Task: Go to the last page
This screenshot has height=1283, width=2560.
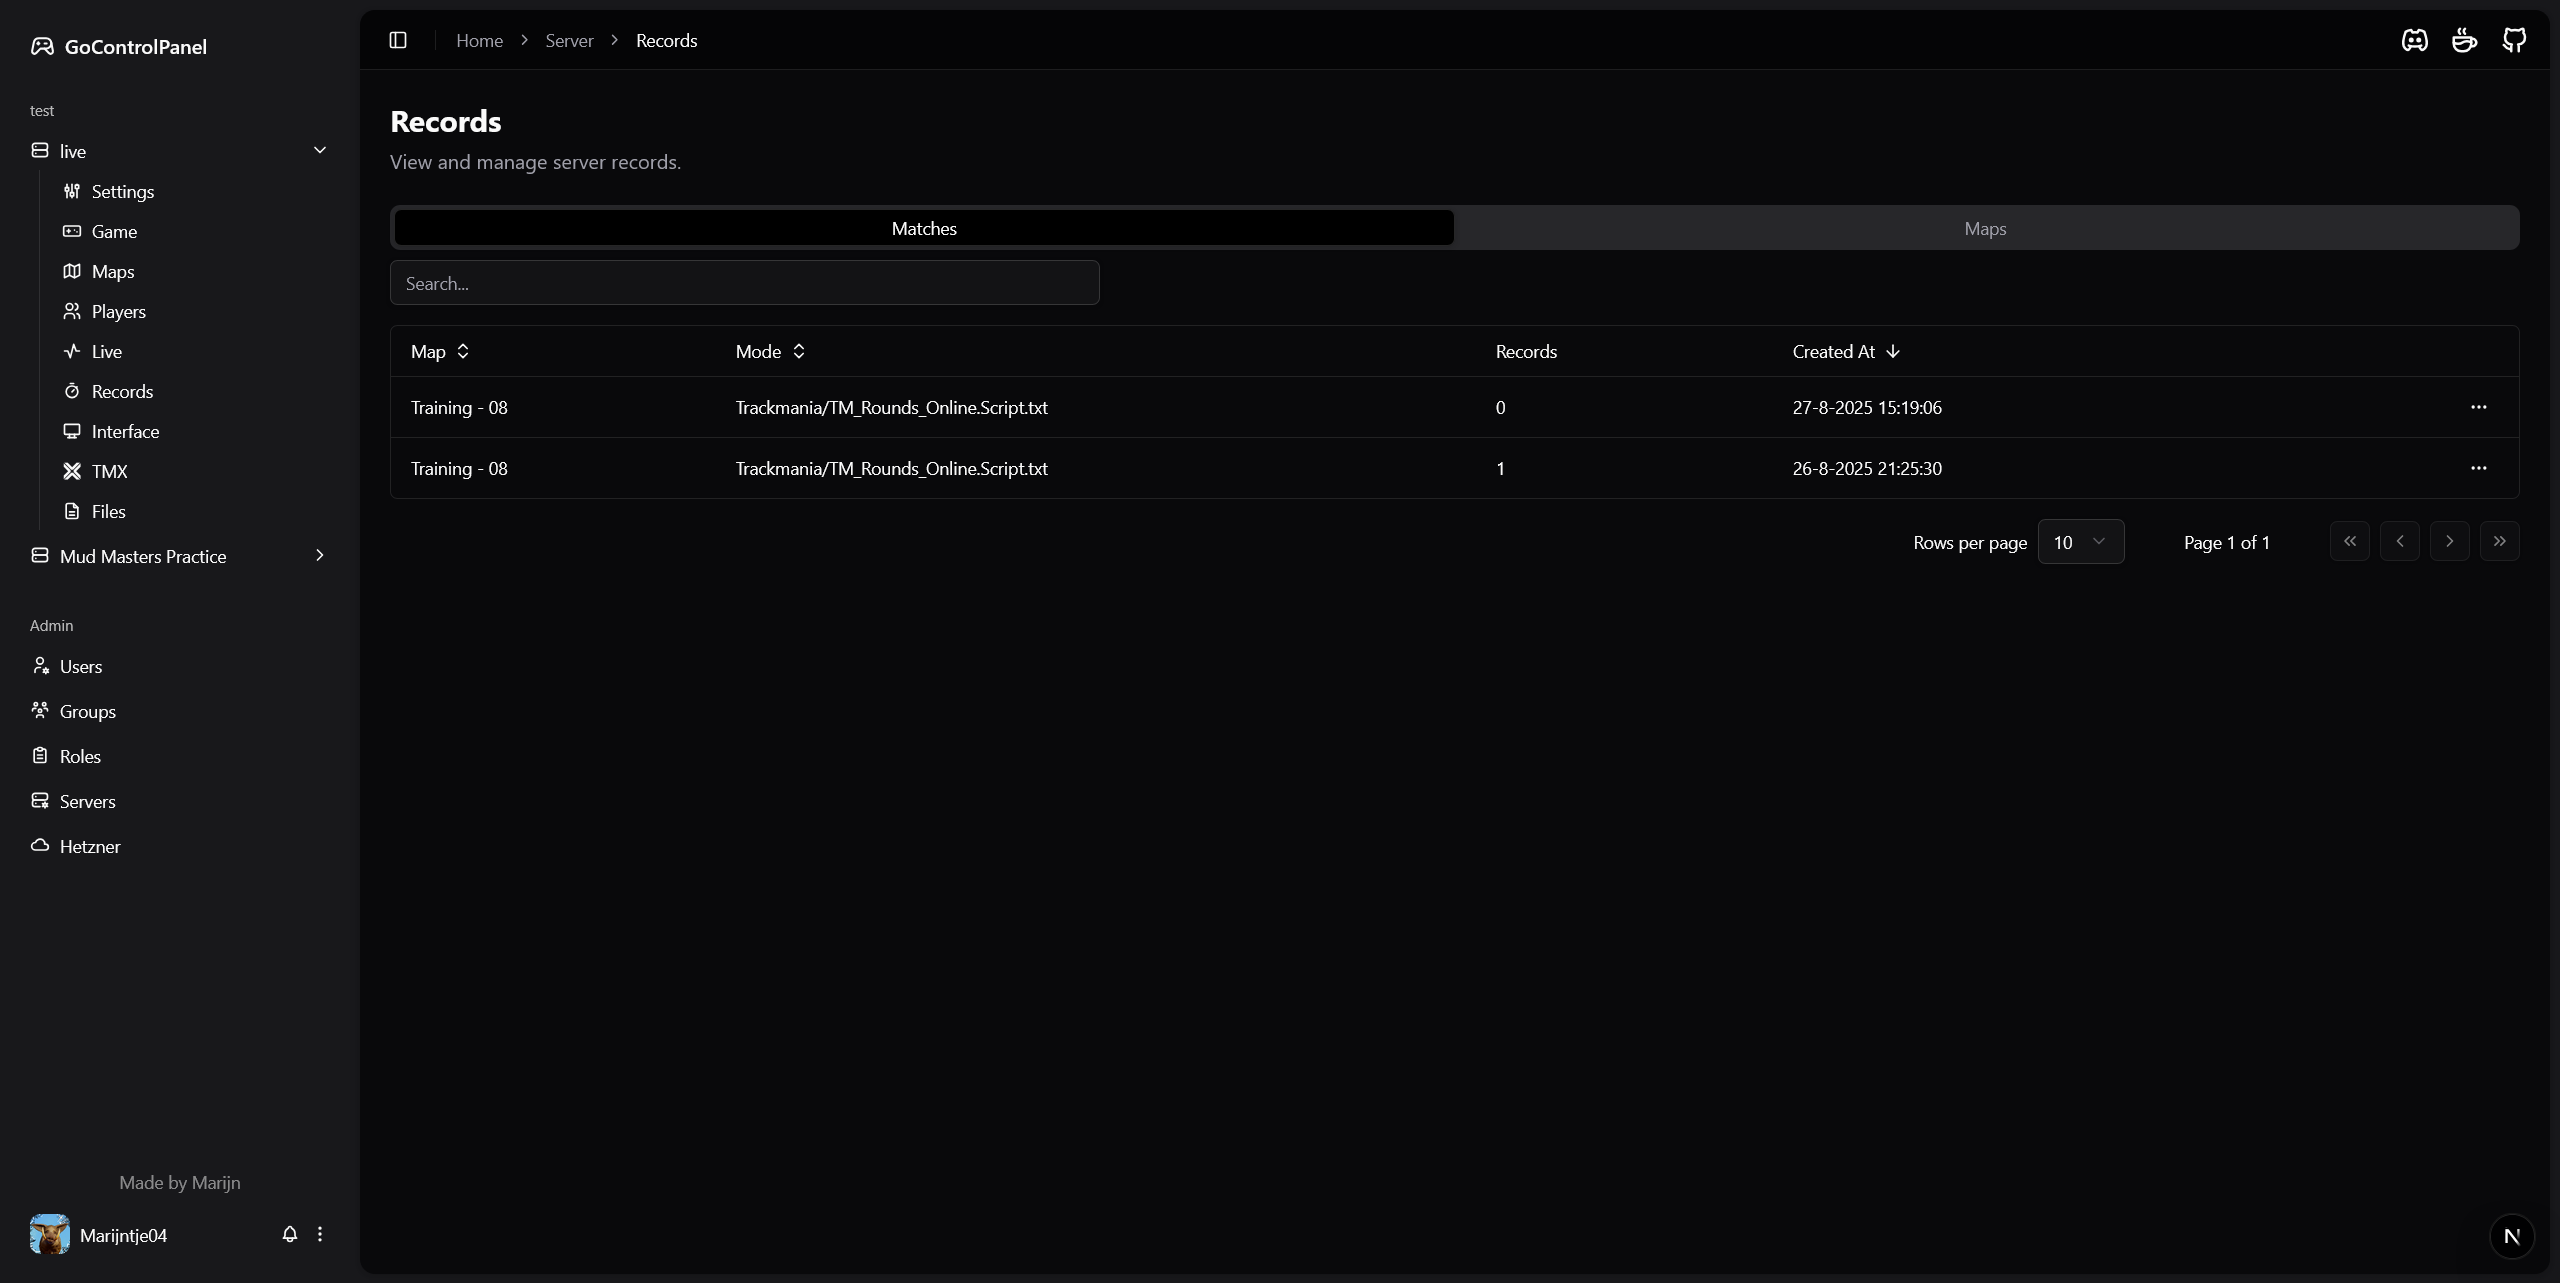Action: click(2499, 541)
